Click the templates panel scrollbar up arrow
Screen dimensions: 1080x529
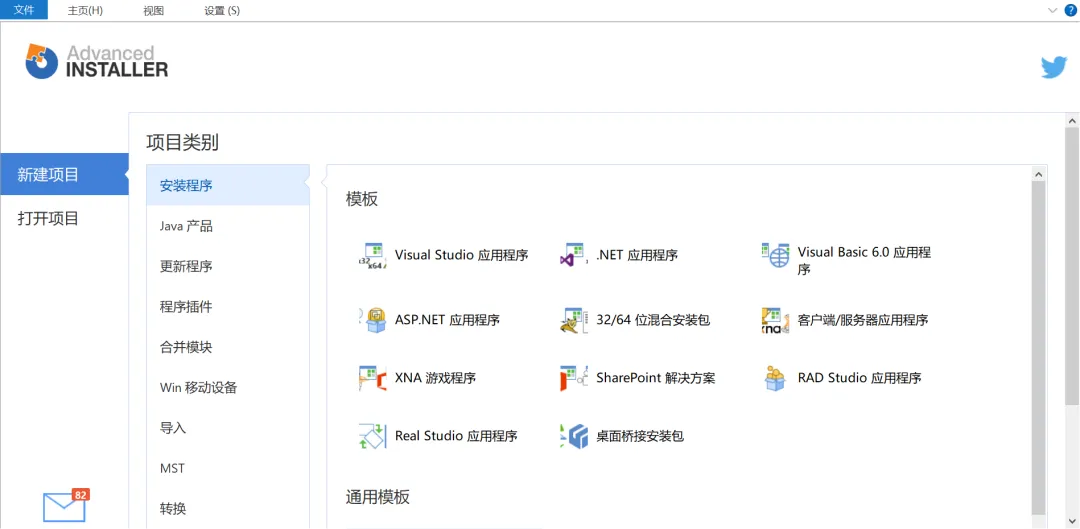pyautogui.click(x=1038, y=174)
